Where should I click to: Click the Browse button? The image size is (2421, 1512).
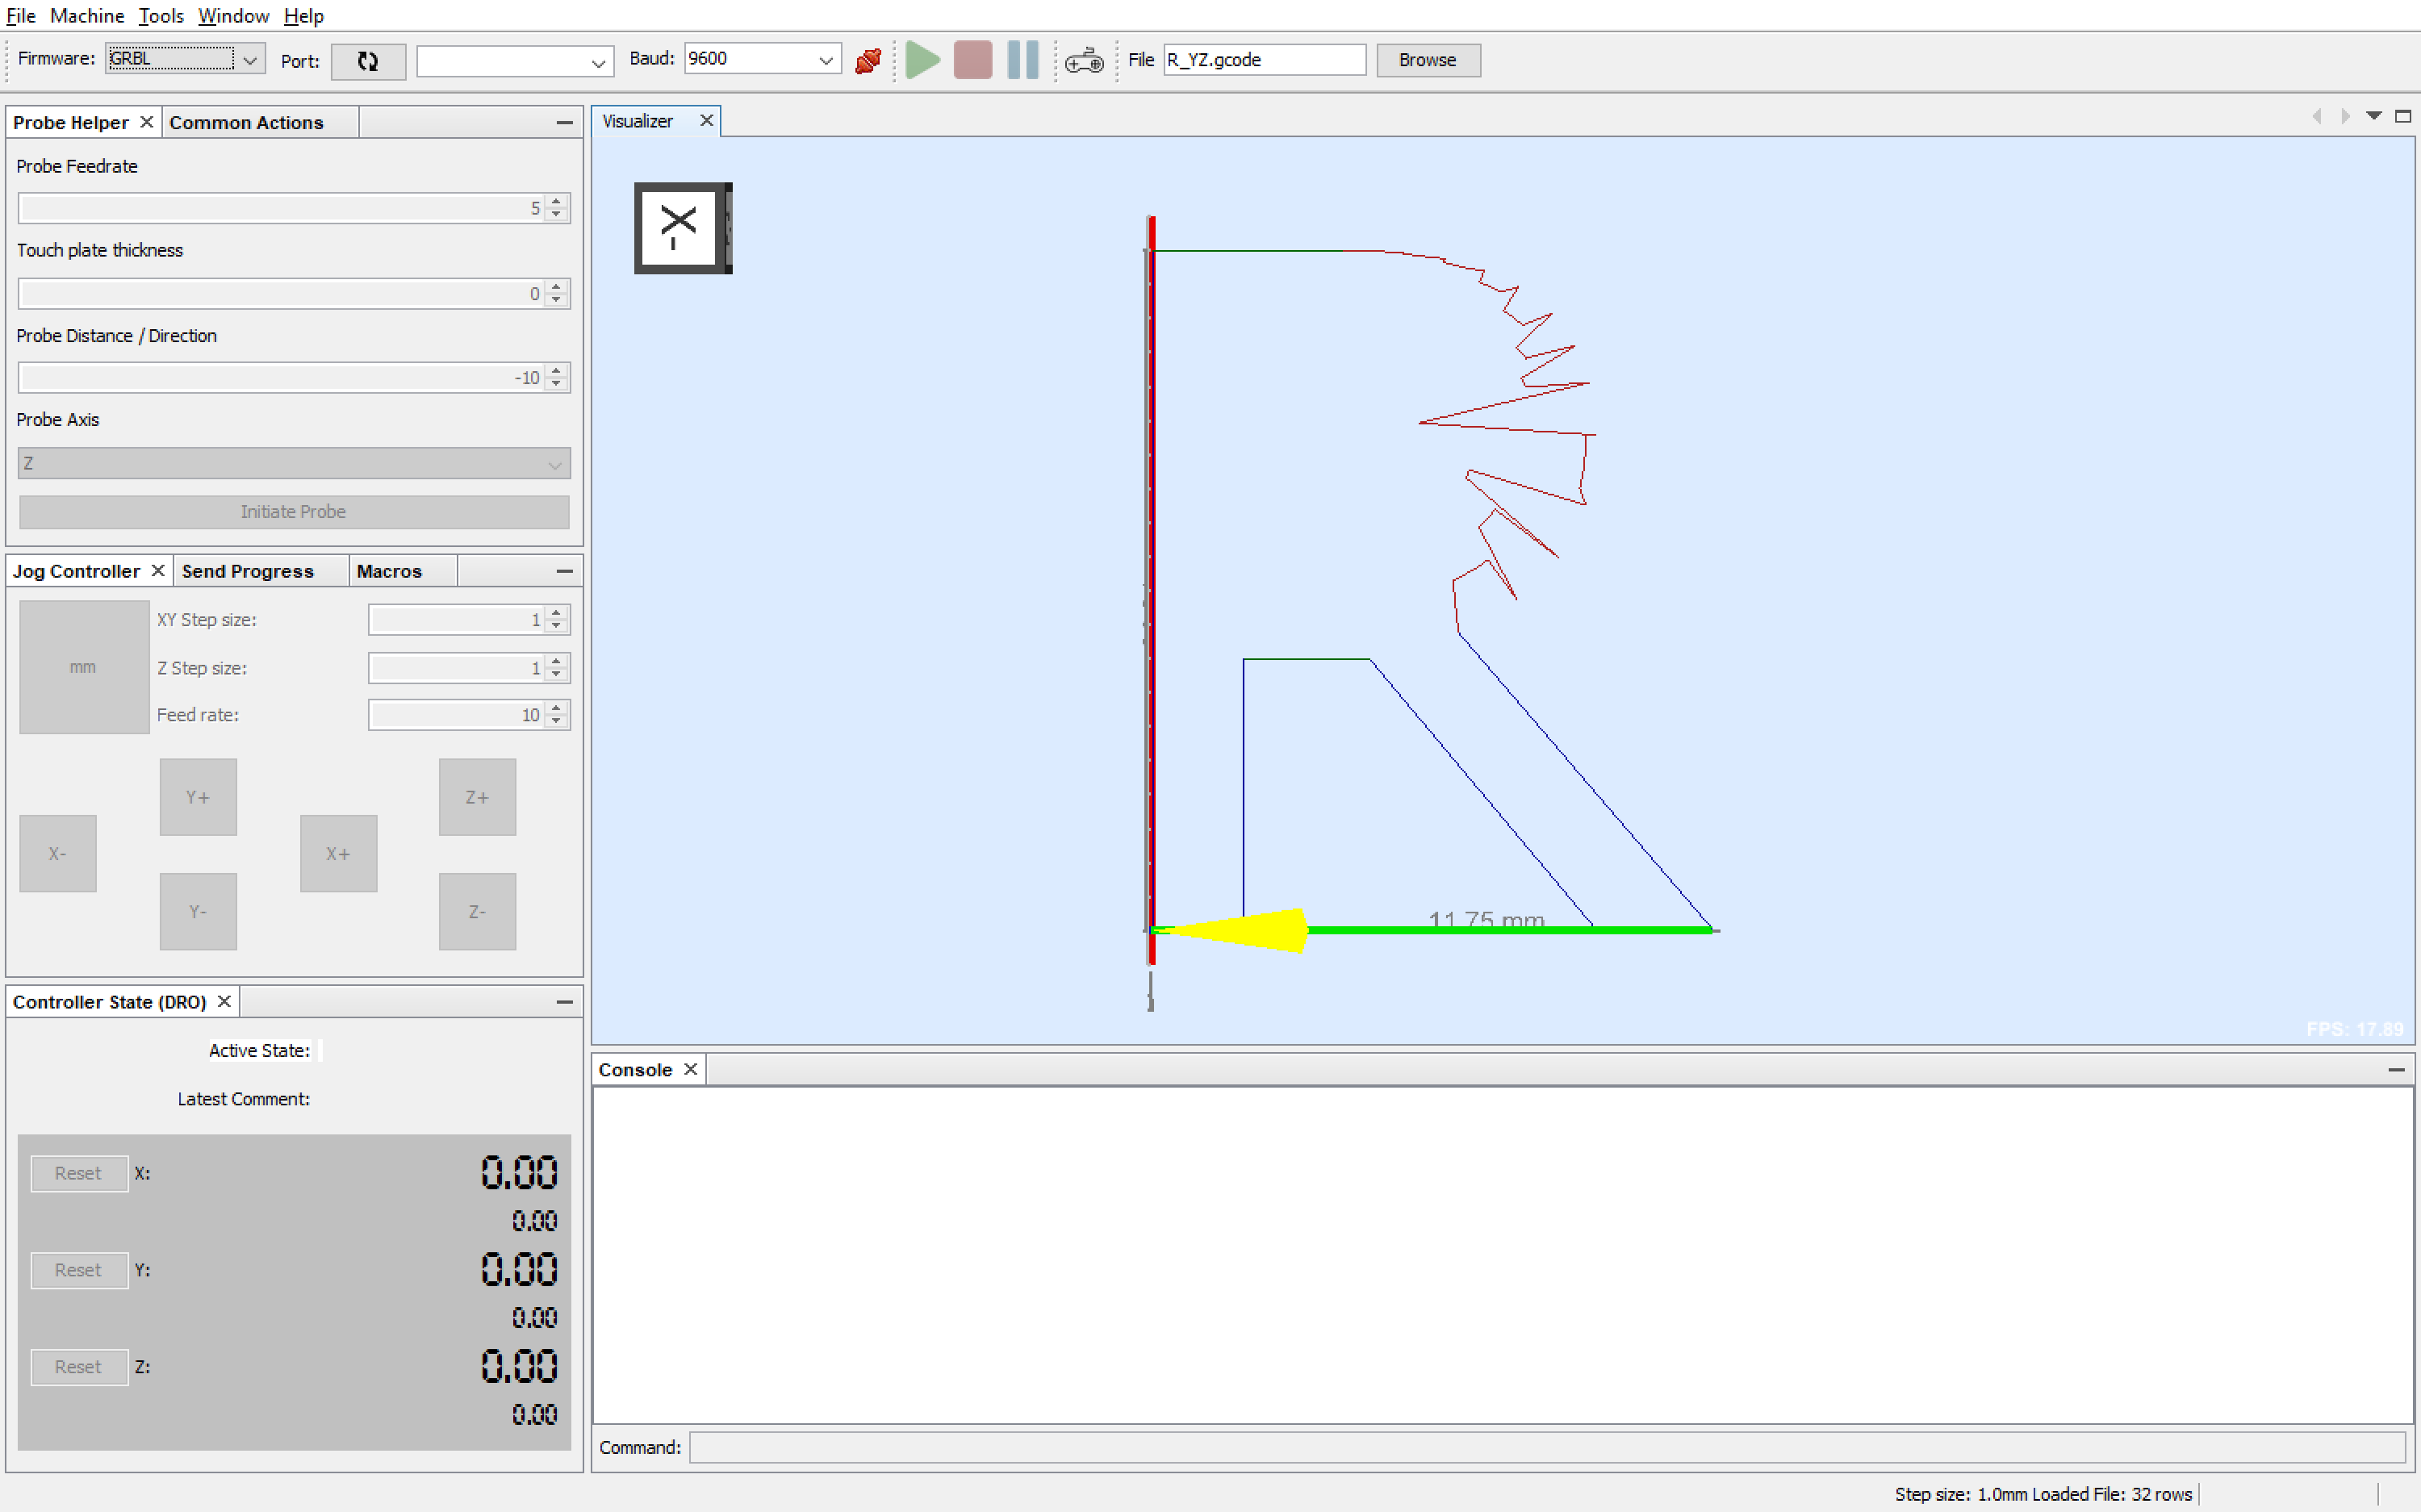click(x=1427, y=60)
